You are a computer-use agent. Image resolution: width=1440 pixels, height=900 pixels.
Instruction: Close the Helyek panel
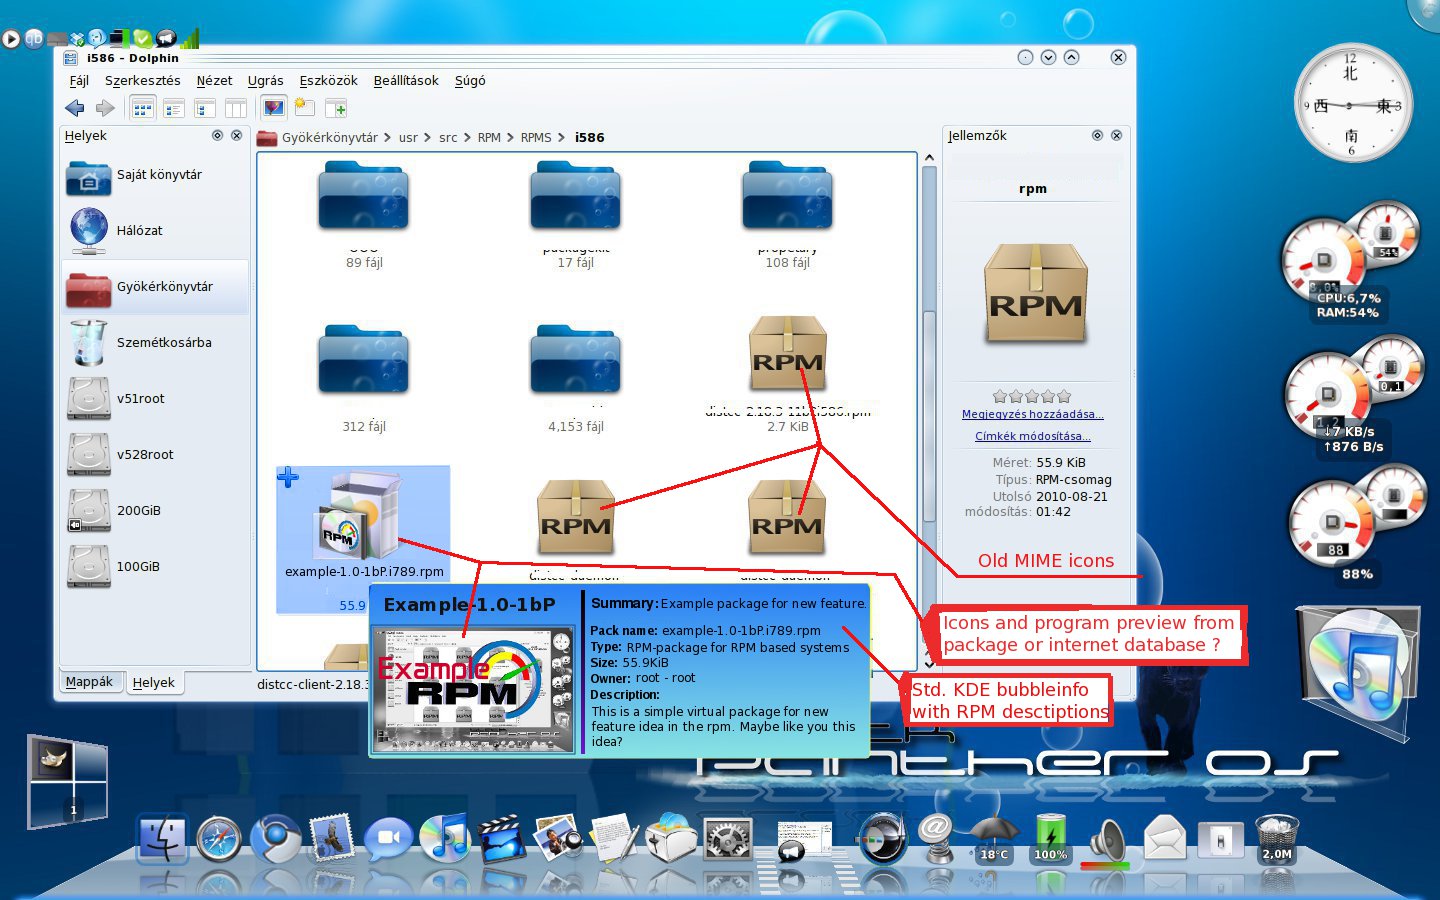(236, 135)
